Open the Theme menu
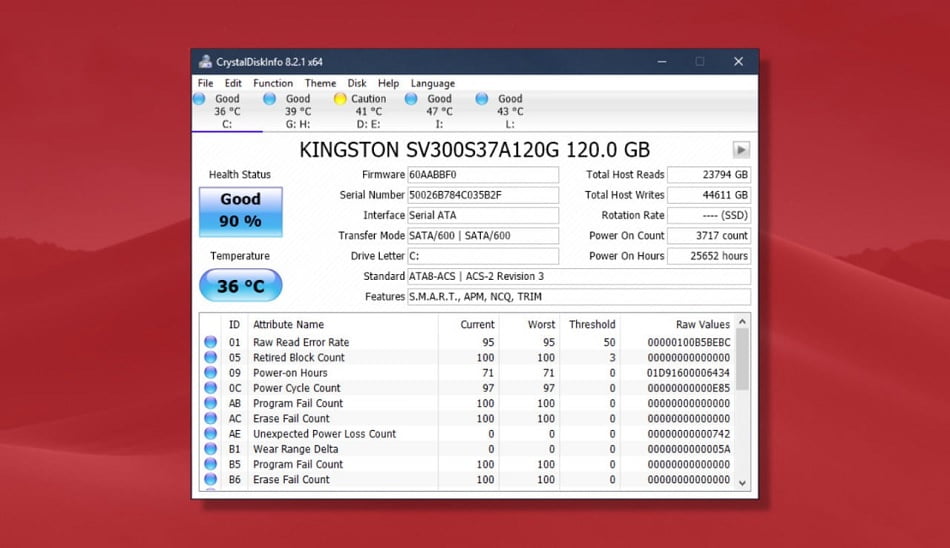Viewport: 950px width, 548px height. (x=320, y=83)
